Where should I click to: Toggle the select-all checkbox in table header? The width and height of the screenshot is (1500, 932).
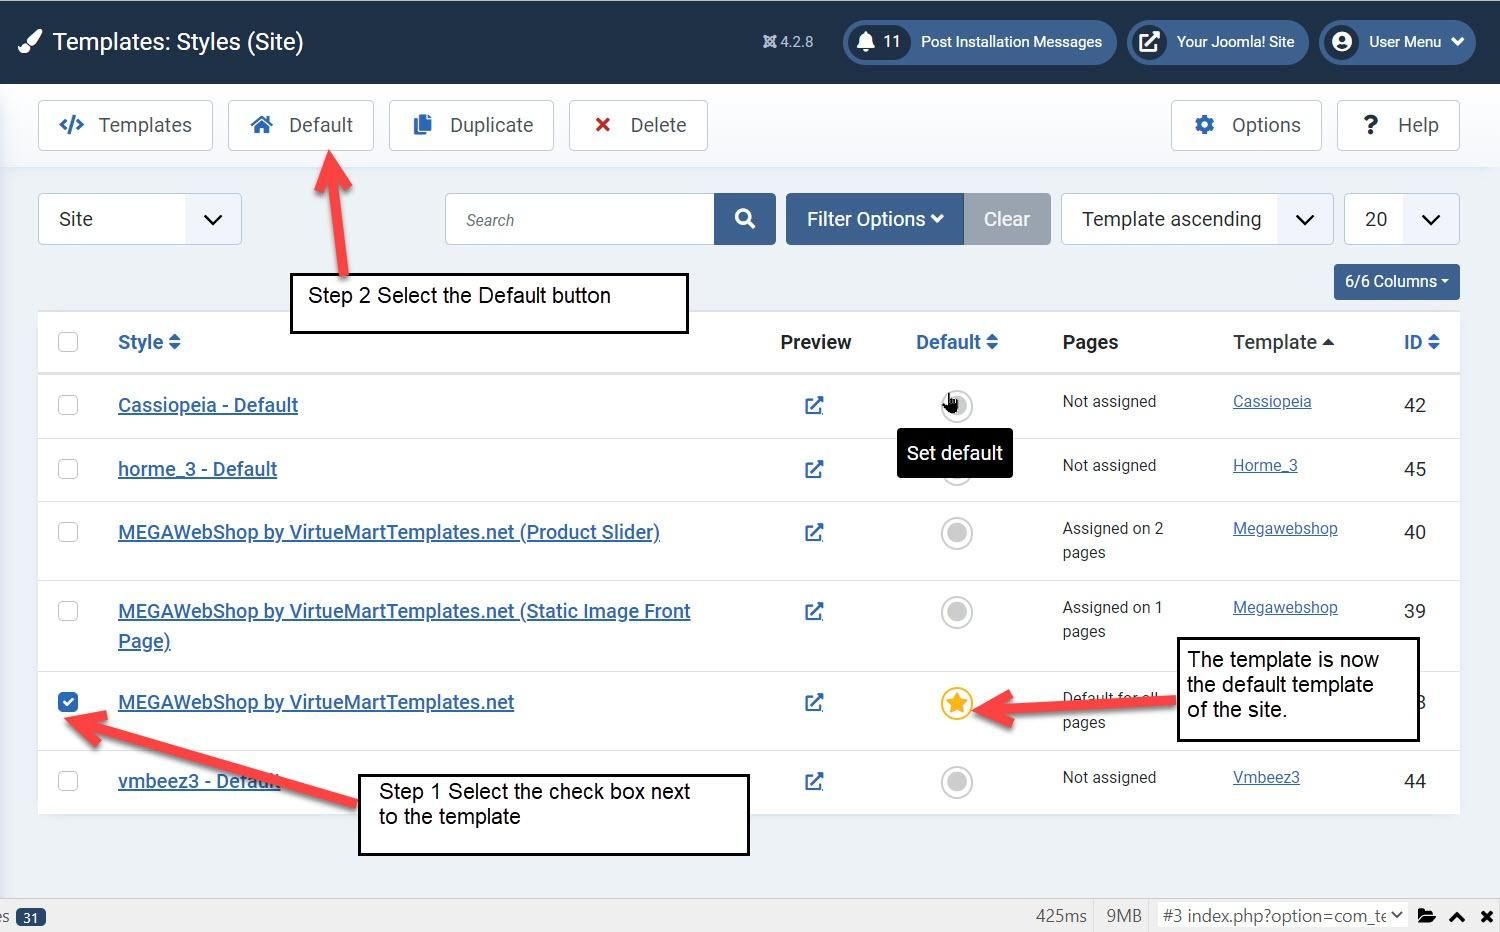coord(68,342)
